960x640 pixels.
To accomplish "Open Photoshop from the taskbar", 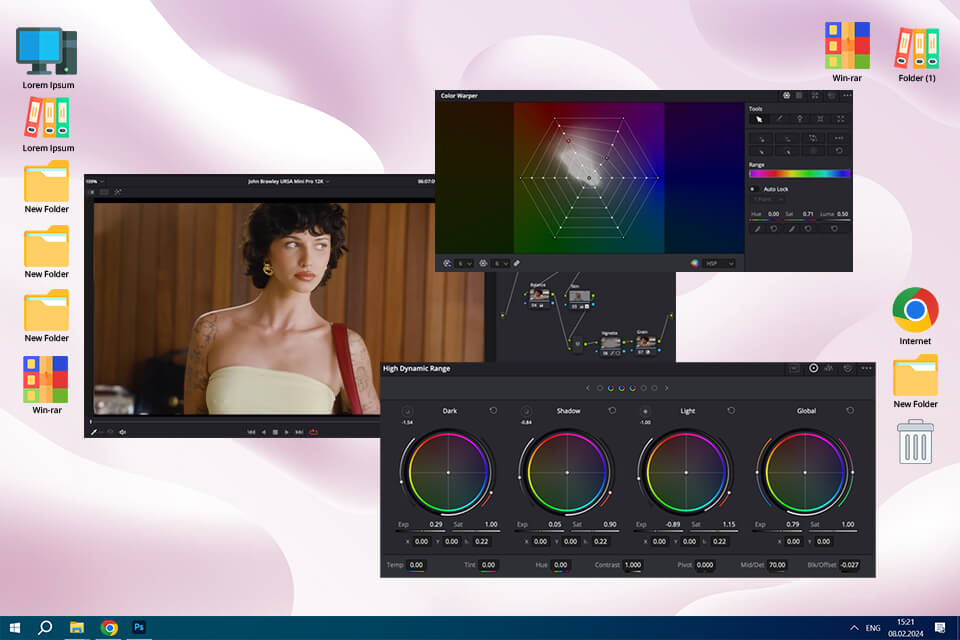I will coord(139,627).
